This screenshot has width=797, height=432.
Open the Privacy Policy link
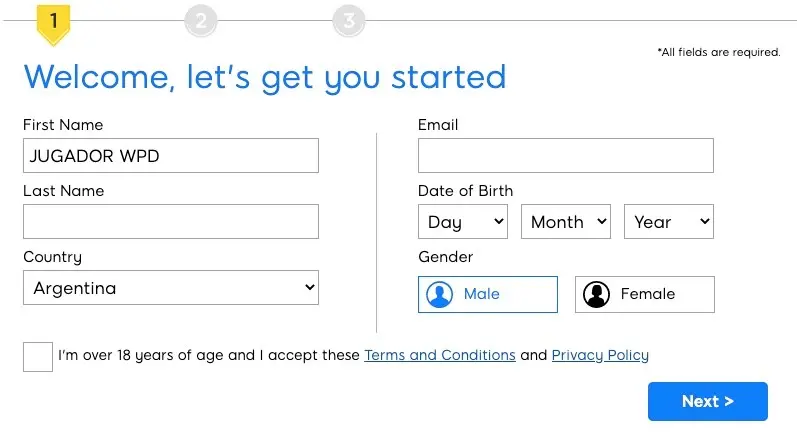pos(600,355)
